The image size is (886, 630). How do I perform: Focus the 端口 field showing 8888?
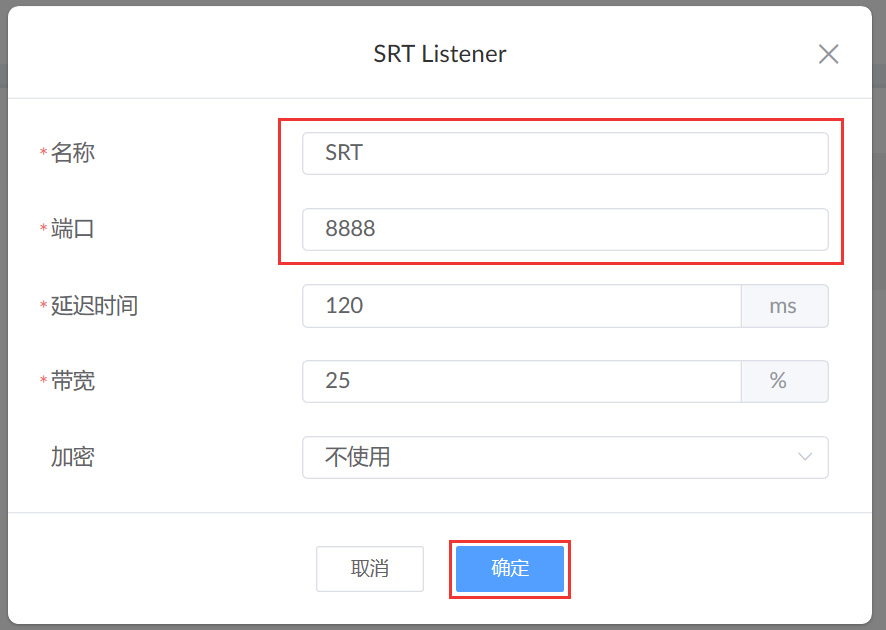[565, 229]
